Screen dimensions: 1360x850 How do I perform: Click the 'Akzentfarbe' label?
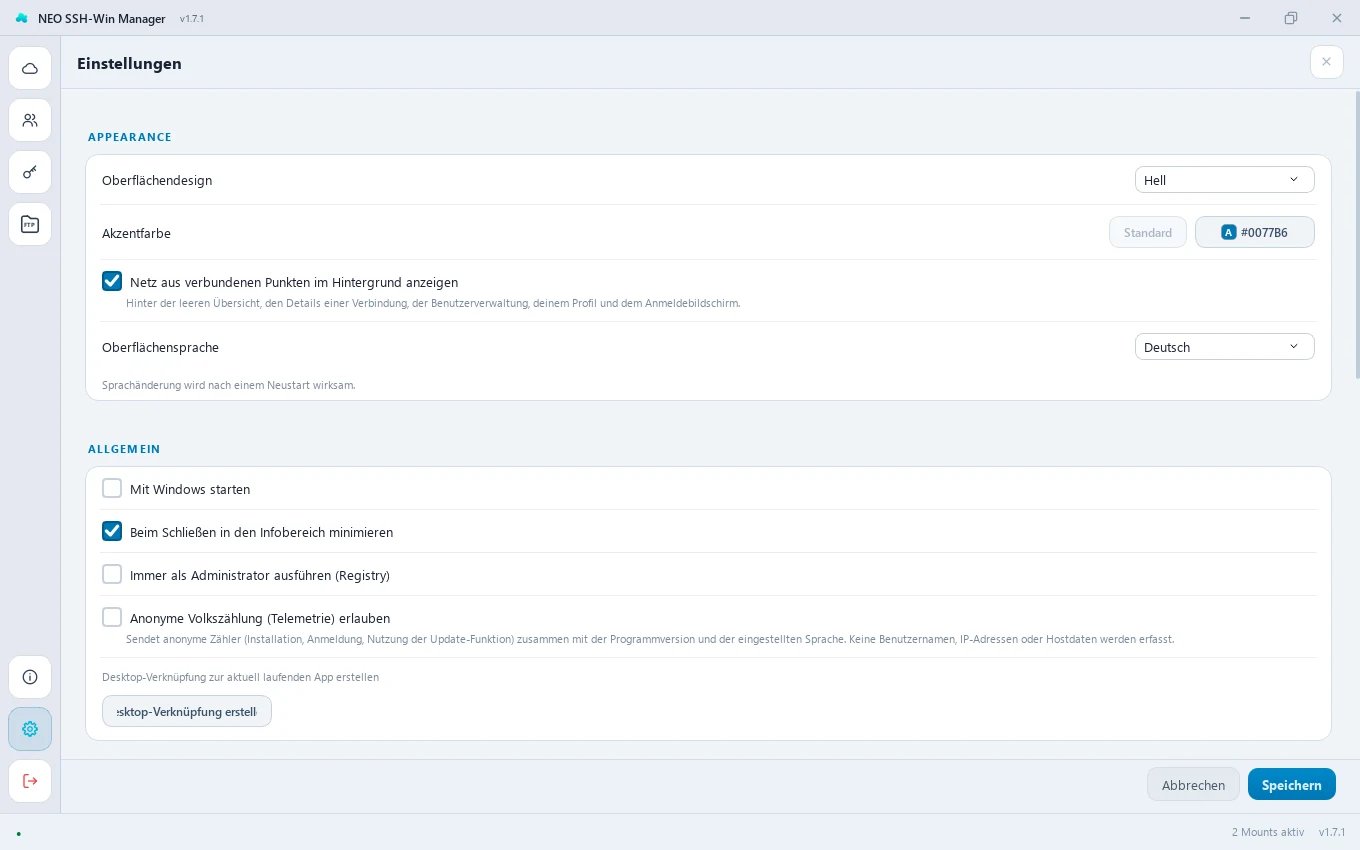pos(136,233)
